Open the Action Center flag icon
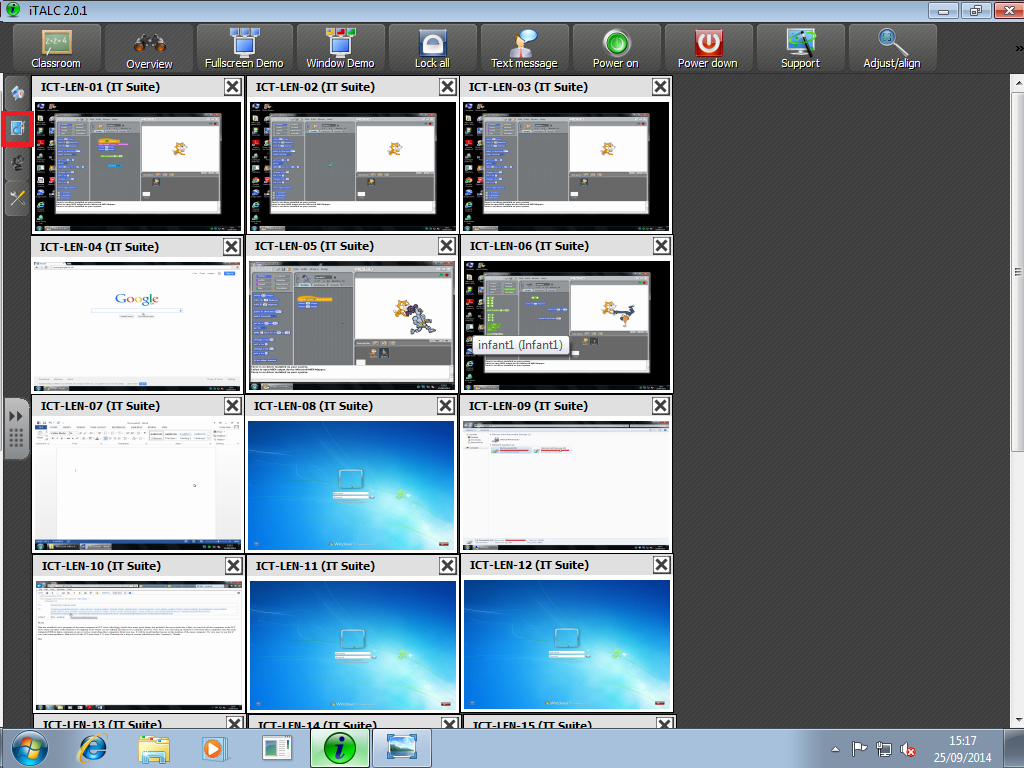 point(859,749)
